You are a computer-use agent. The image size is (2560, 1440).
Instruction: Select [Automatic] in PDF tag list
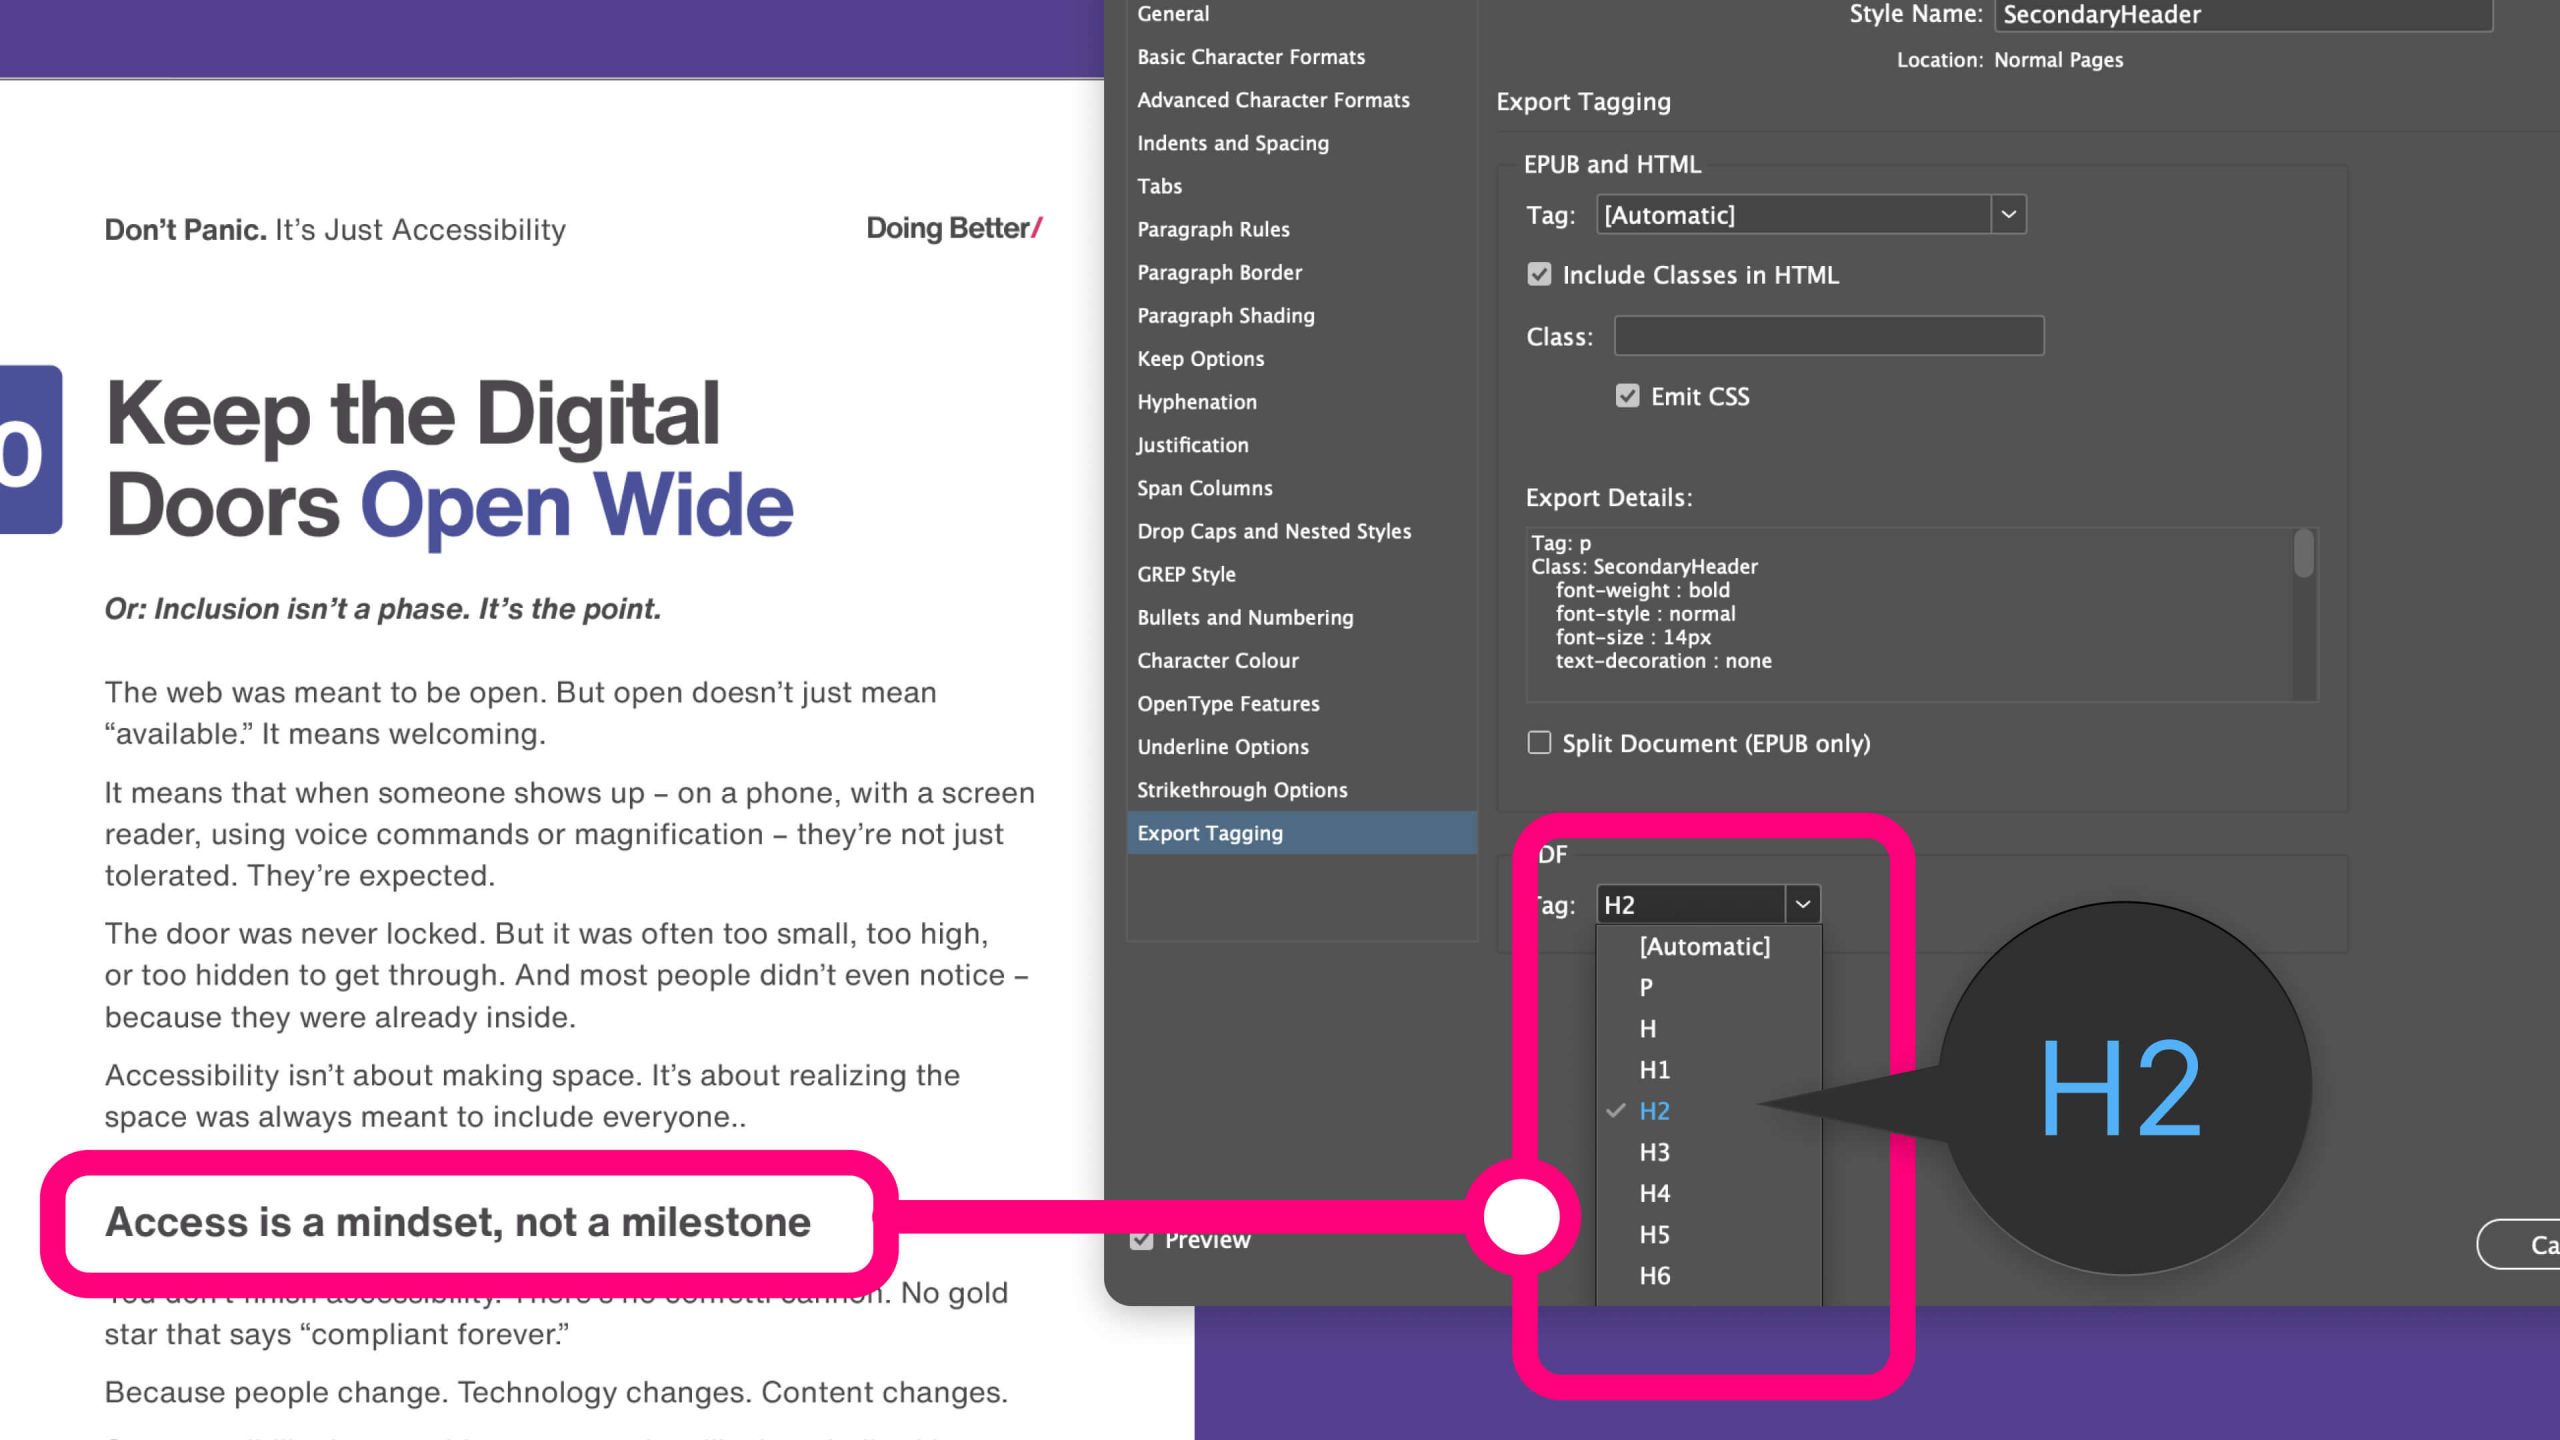coord(1704,946)
